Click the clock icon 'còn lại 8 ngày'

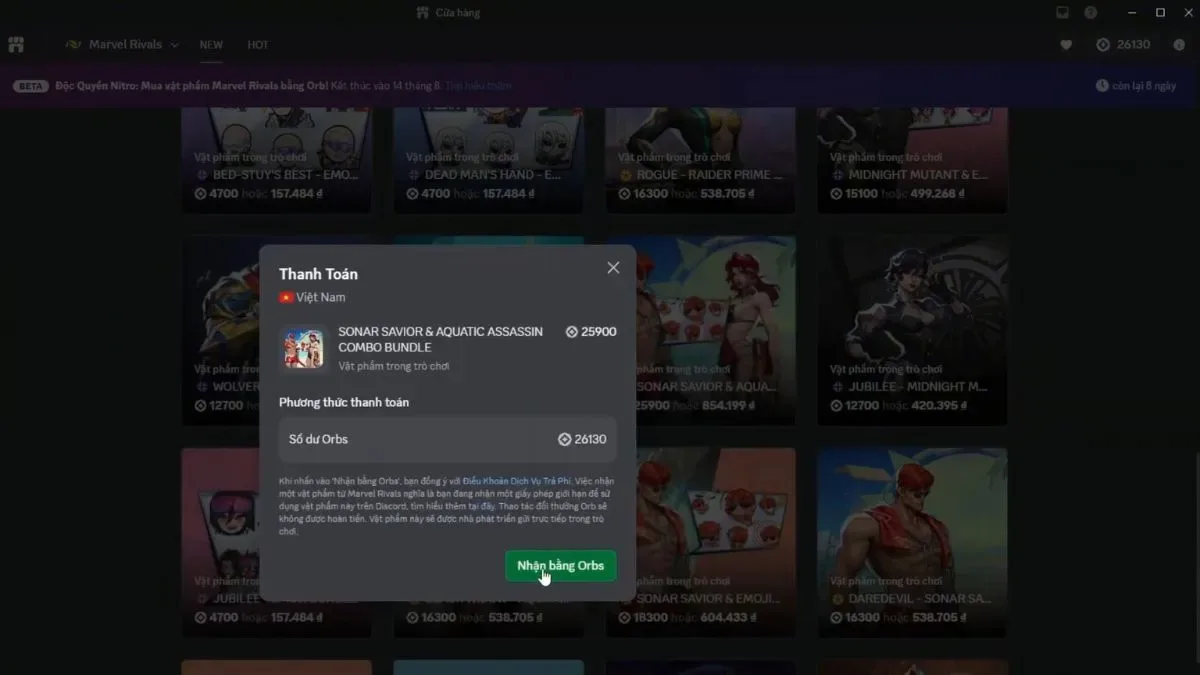click(x=1102, y=86)
